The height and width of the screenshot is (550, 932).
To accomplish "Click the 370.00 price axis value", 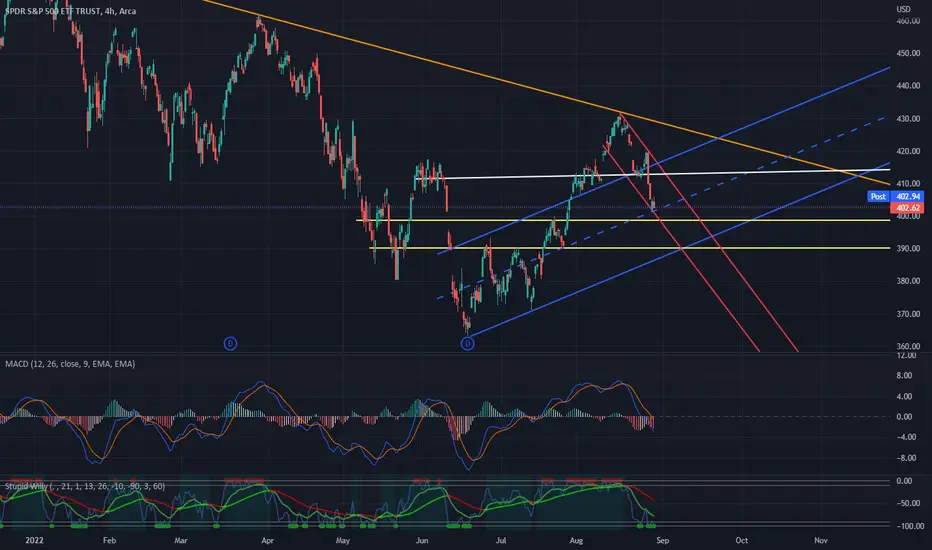I will 908,313.
